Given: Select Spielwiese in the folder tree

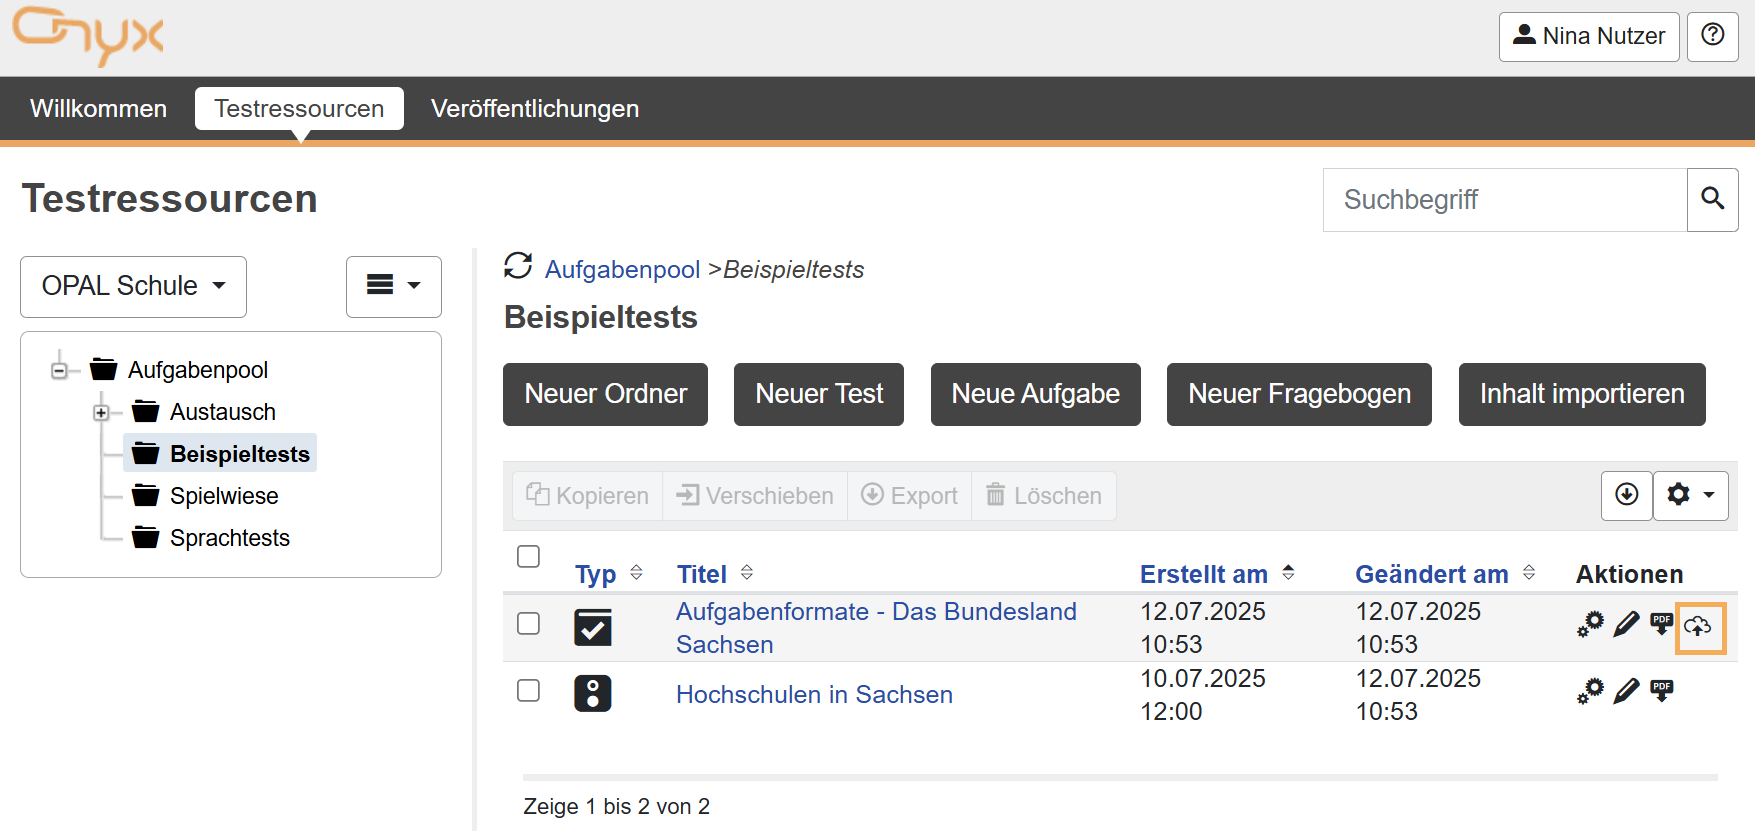Looking at the screenshot, I should [x=224, y=496].
